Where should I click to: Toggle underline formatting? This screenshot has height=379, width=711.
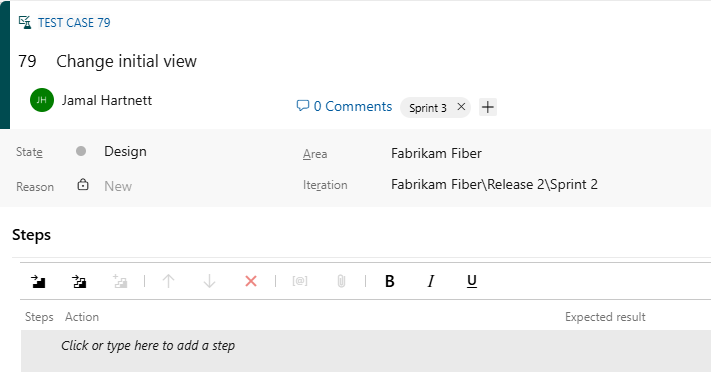point(472,282)
